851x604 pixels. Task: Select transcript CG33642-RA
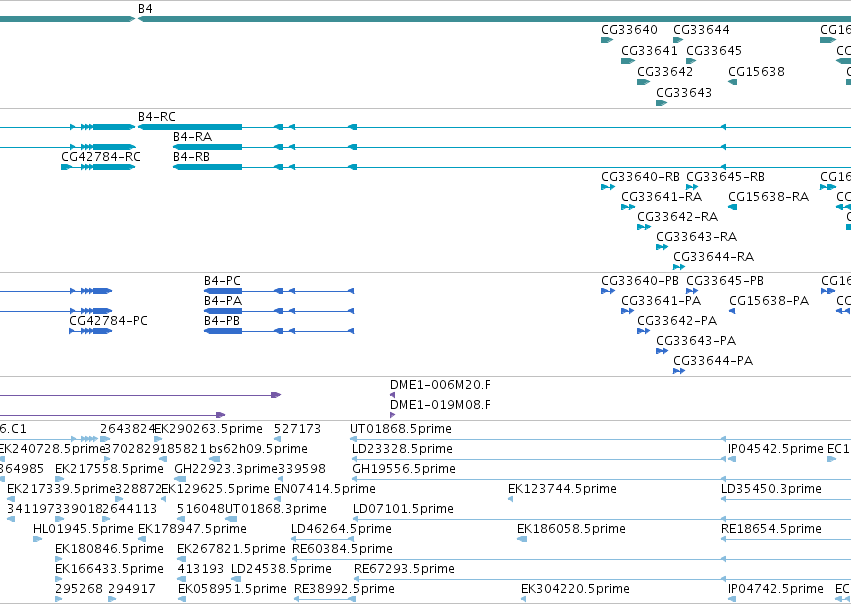click(677, 217)
